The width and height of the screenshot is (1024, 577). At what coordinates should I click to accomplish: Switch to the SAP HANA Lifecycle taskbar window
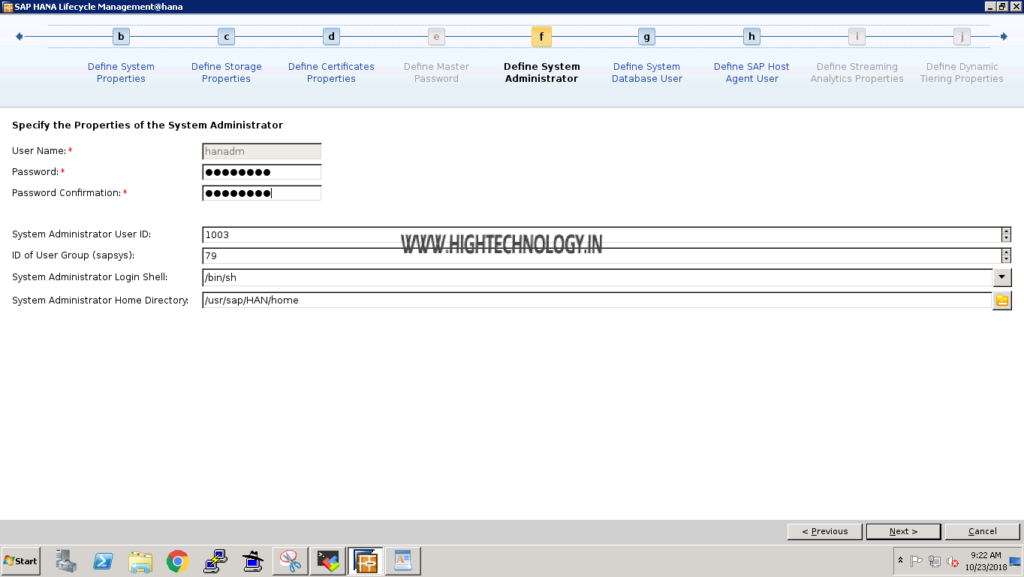366,561
